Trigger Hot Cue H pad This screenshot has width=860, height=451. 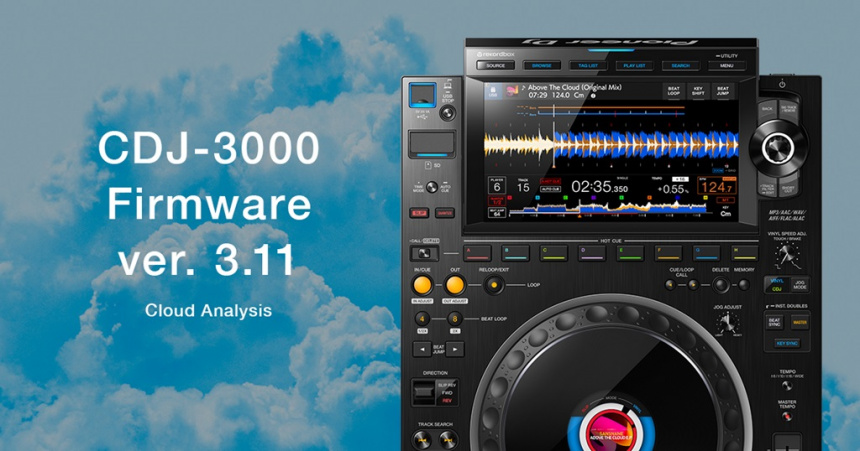click(744, 253)
